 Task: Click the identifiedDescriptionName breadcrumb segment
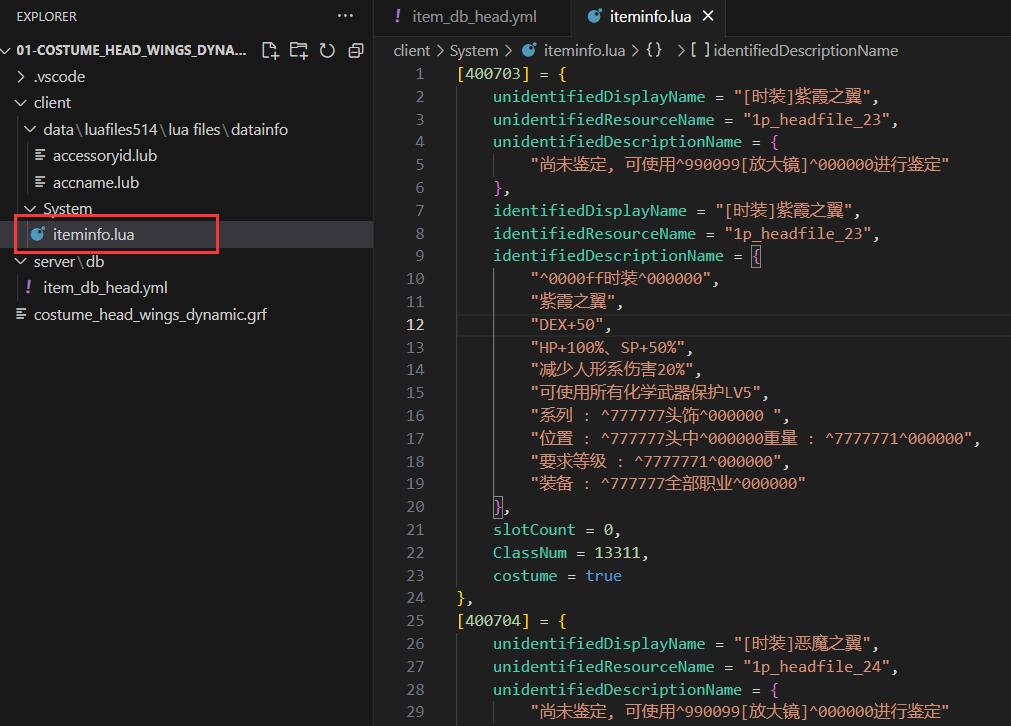tap(805, 50)
